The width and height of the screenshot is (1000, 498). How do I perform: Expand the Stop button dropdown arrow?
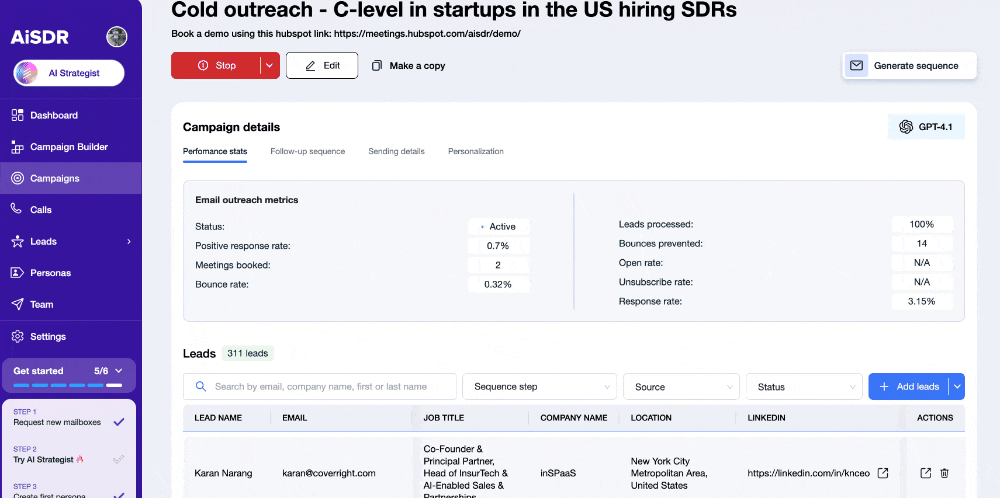tap(269, 66)
